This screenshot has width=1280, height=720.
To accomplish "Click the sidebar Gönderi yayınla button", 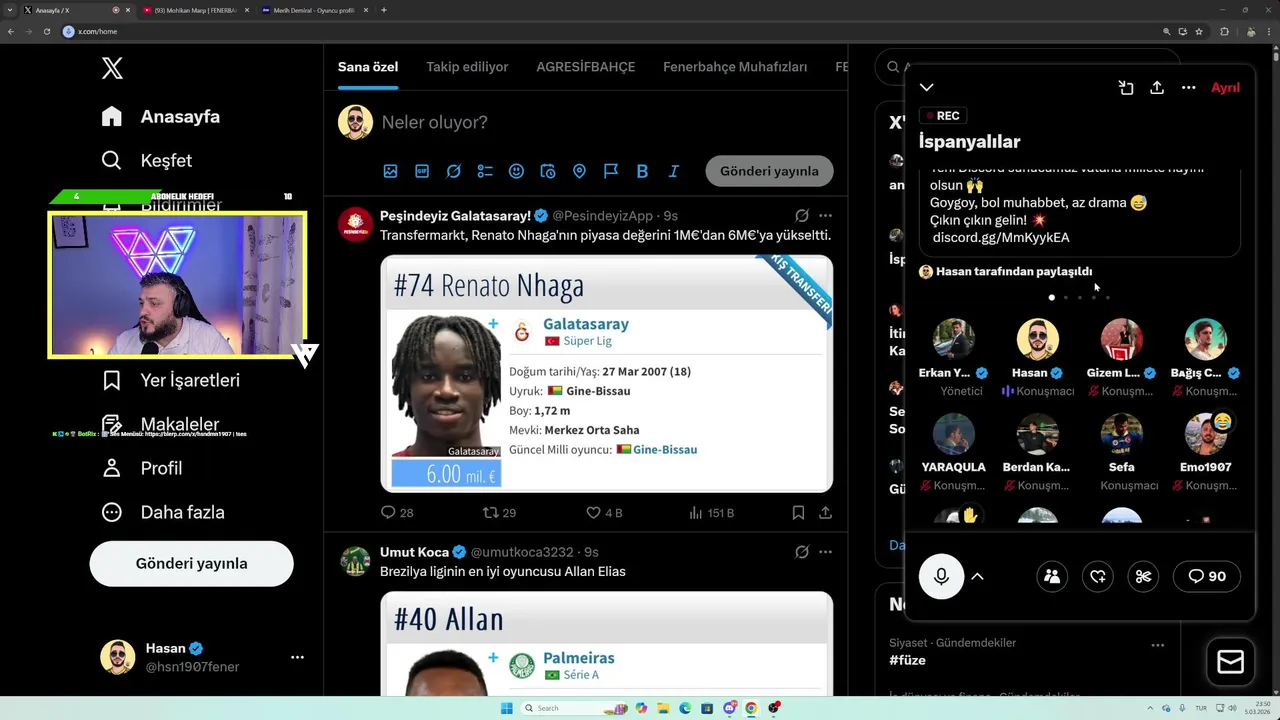I will [x=191, y=563].
